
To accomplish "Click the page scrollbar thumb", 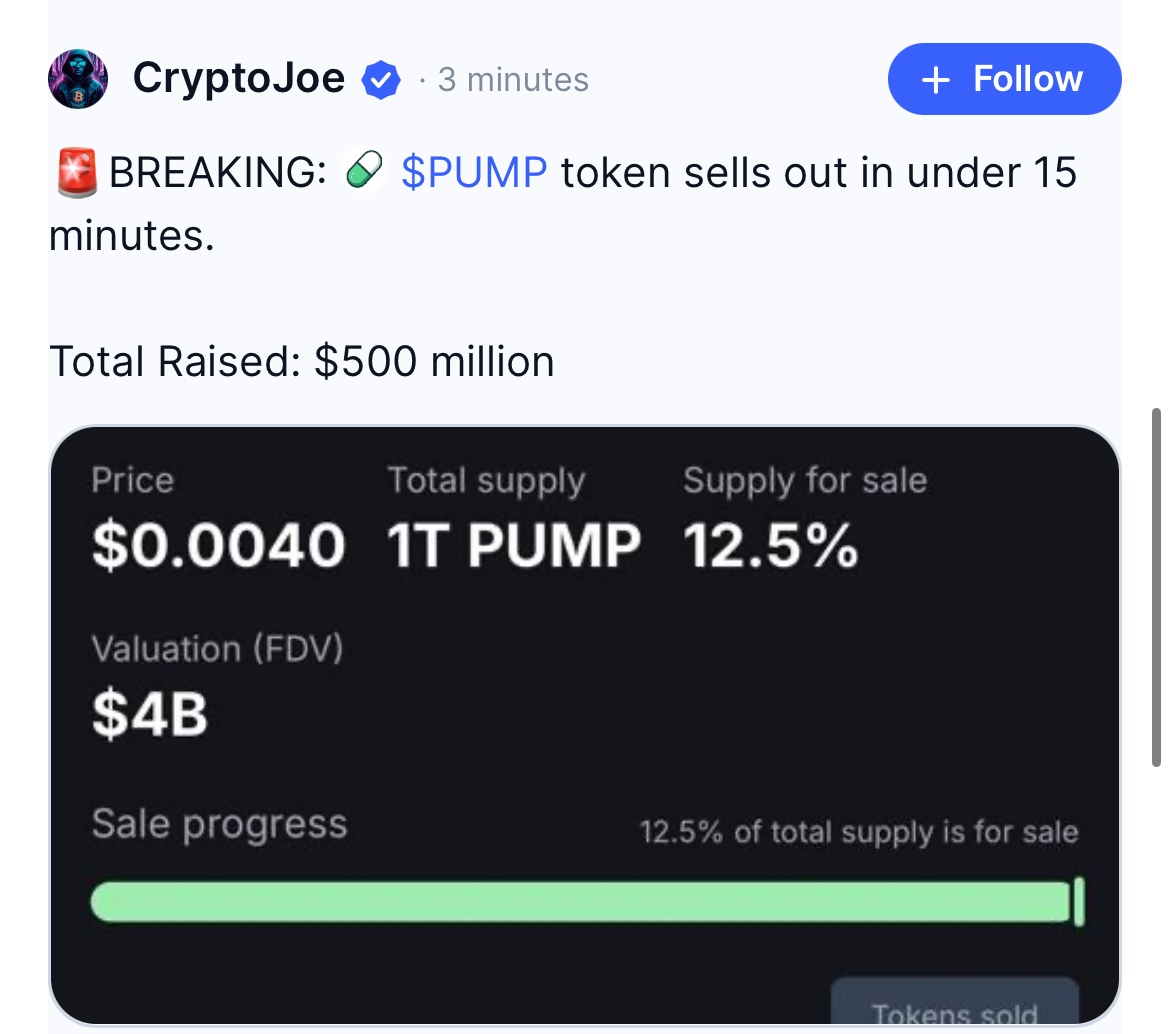I will point(1156,586).
